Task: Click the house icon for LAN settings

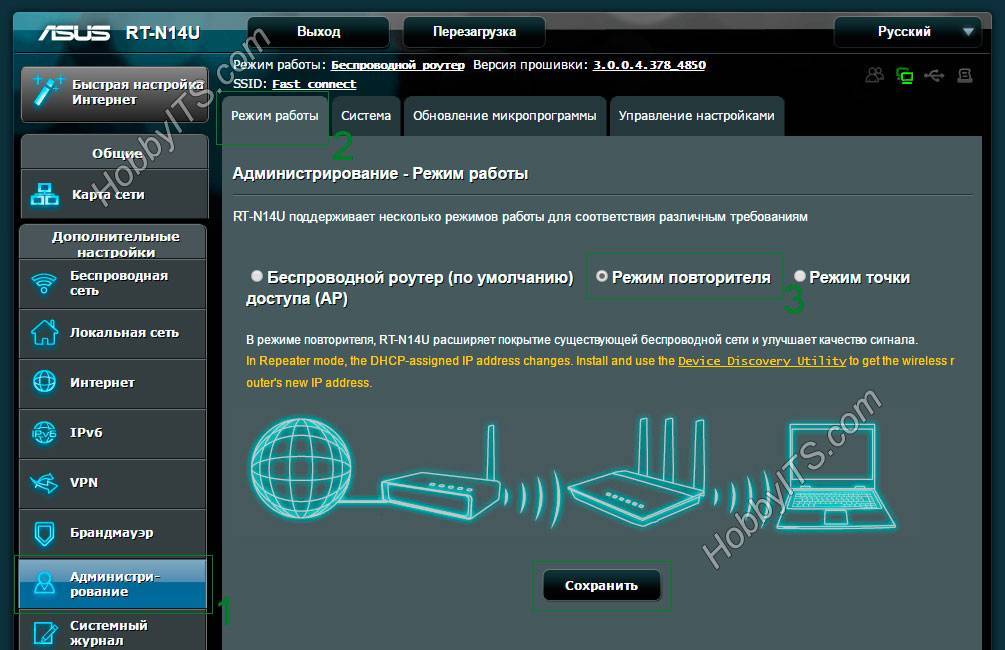Action: click(x=45, y=333)
